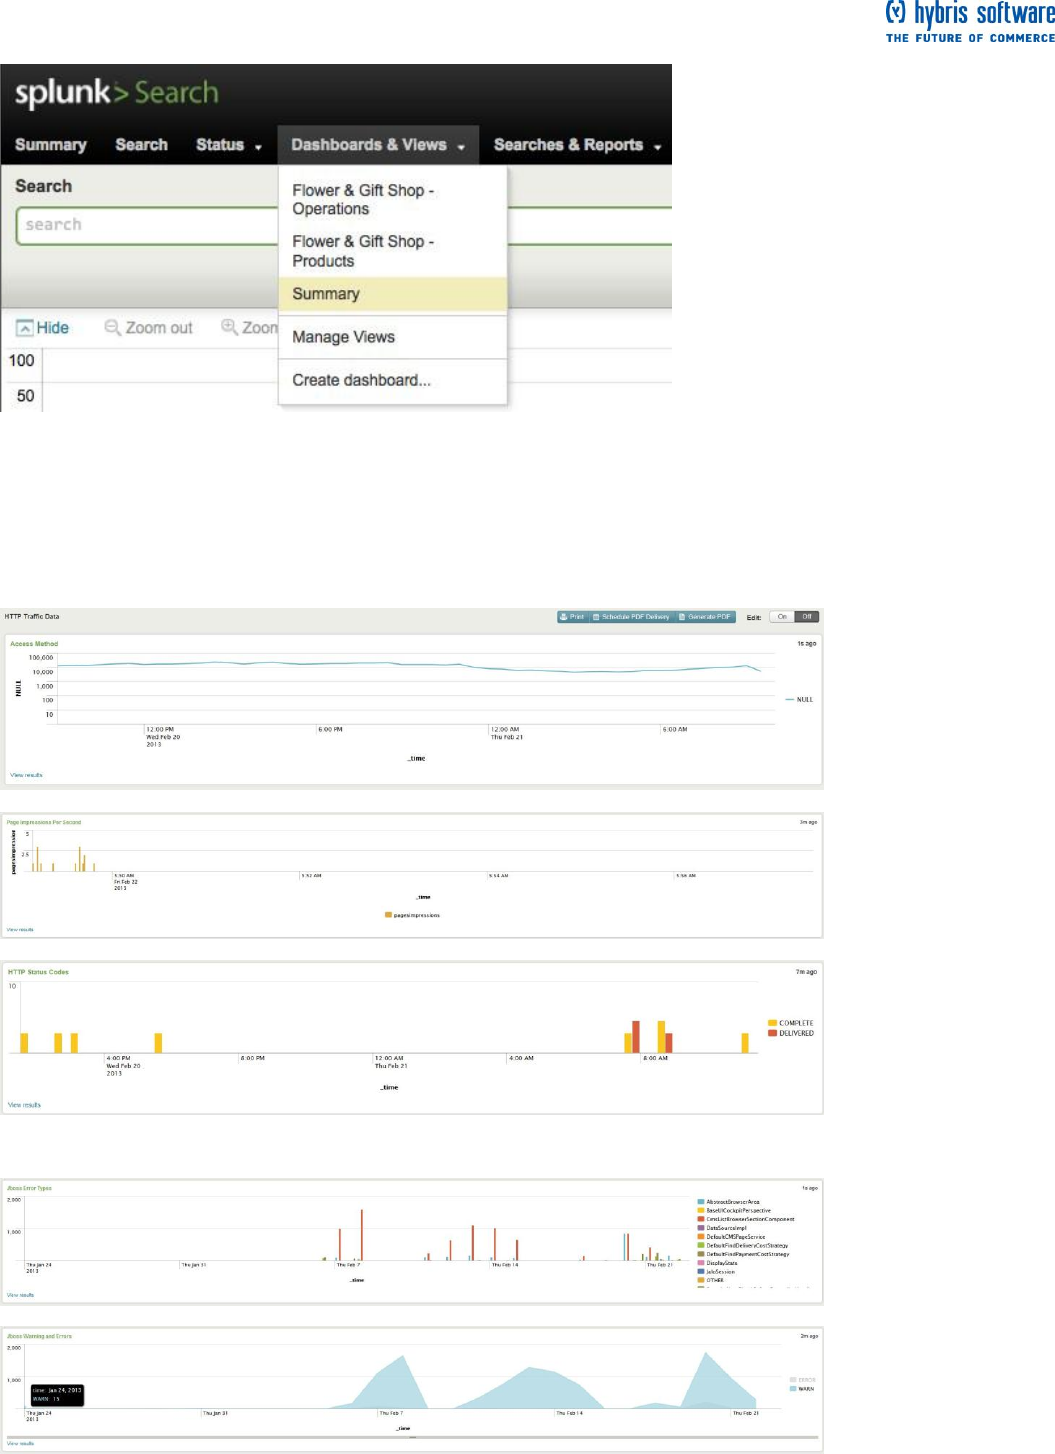Screen dimensions: 1055x1454
Task: Click the Hide link text
Action: [x=53, y=328]
